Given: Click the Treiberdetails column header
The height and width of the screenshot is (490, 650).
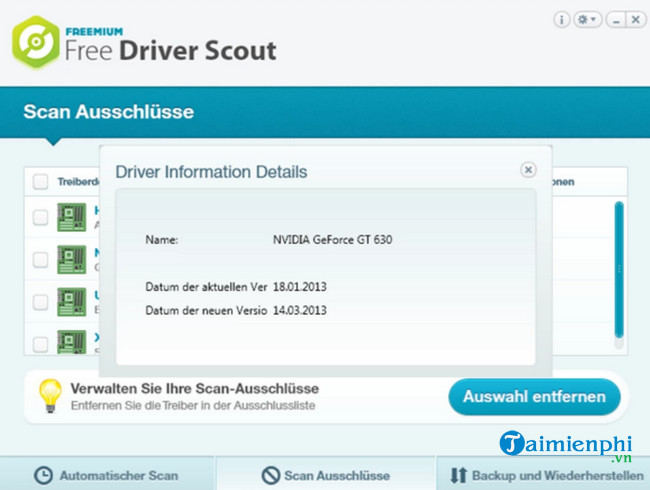Looking at the screenshot, I should tap(78, 182).
